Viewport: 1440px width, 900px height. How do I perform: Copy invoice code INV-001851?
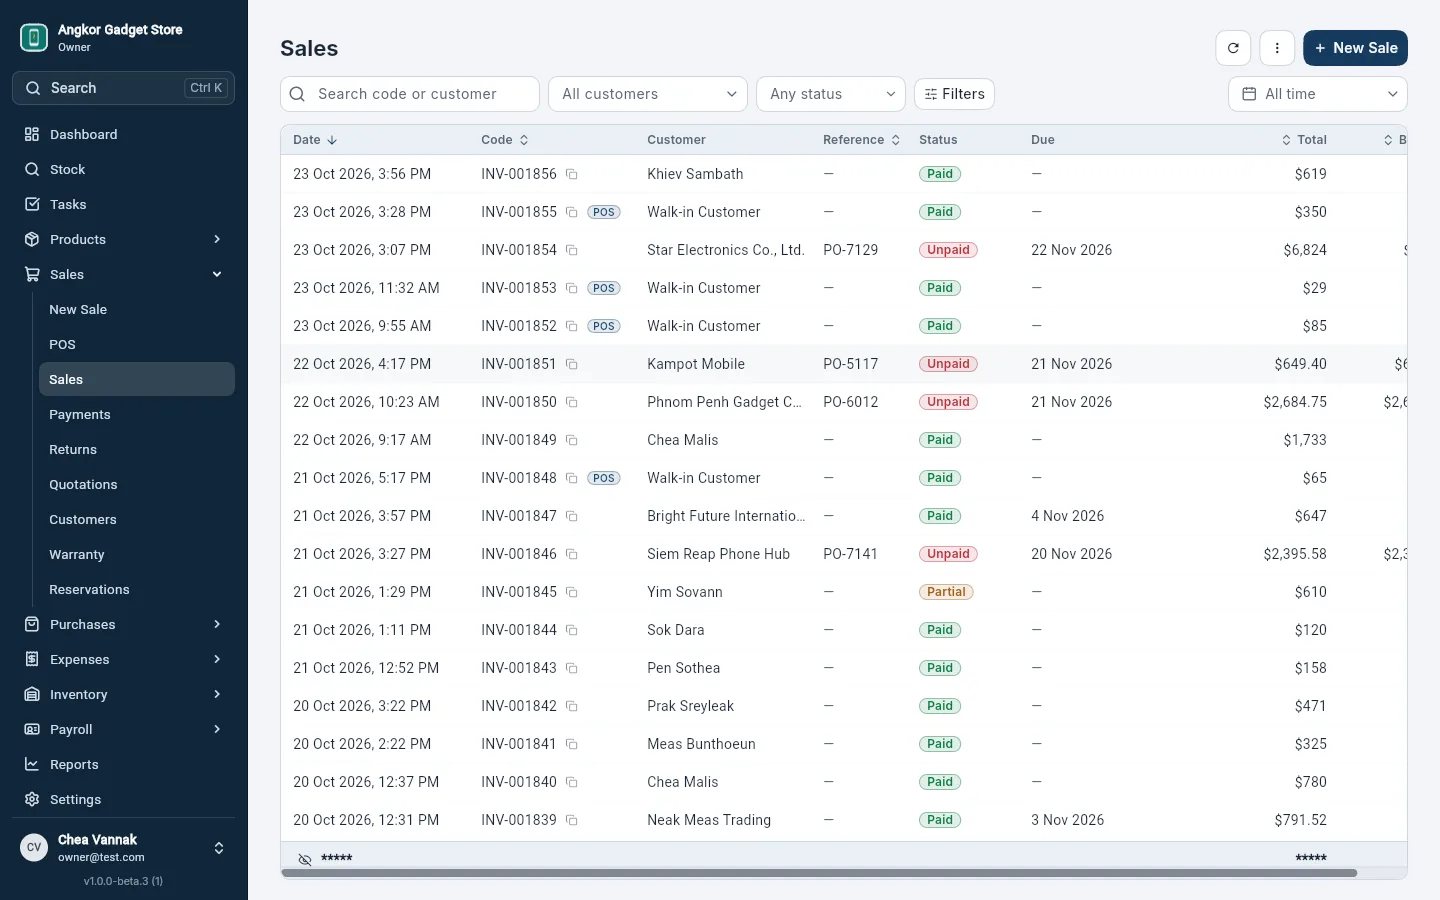[572, 364]
